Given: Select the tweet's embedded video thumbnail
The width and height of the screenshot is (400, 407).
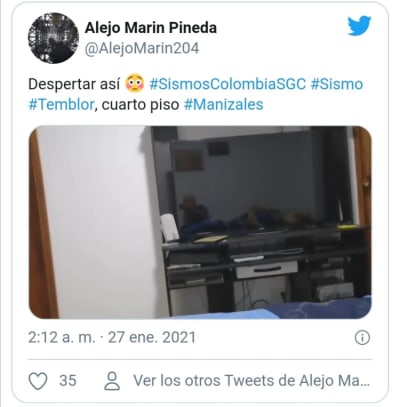Looking at the screenshot, I should click(200, 222).
